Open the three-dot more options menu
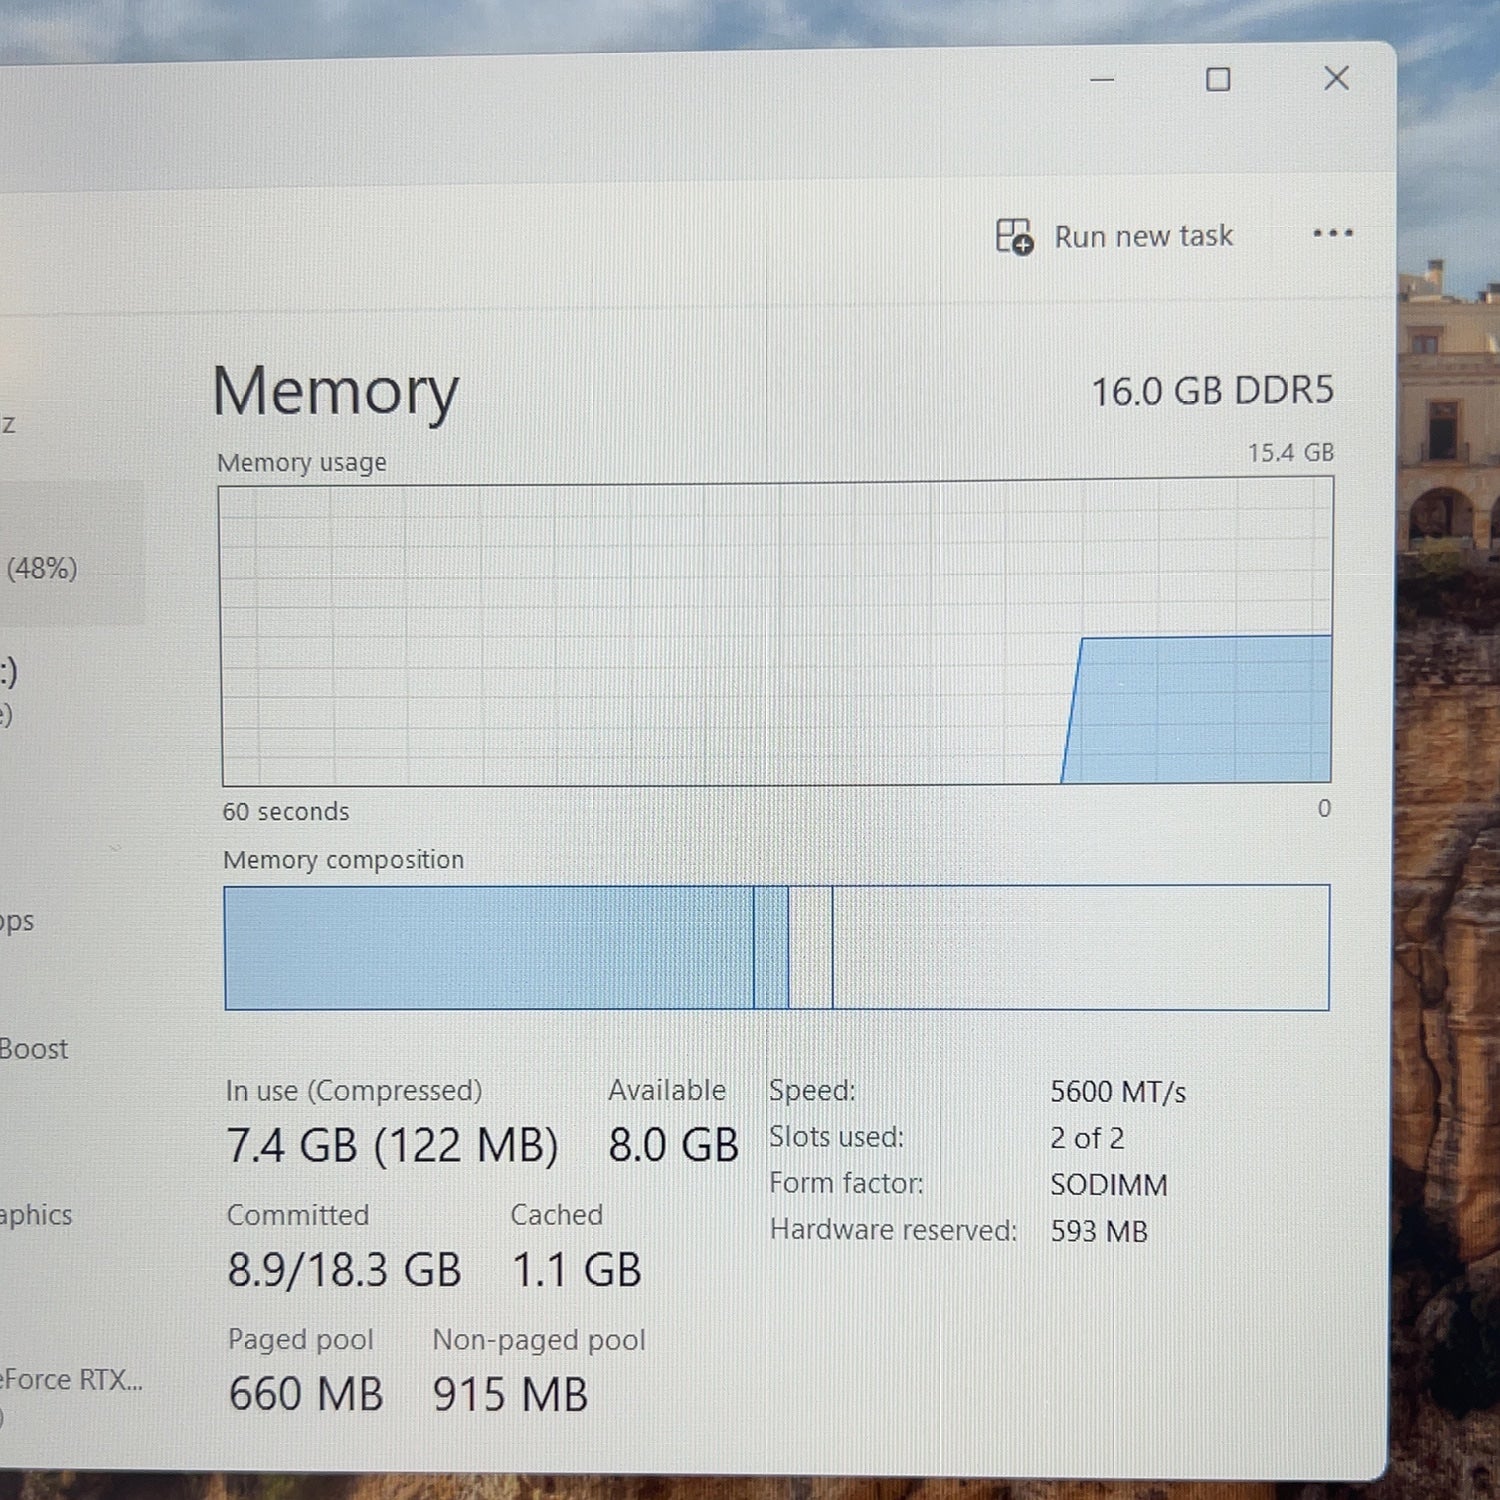 1333,234
